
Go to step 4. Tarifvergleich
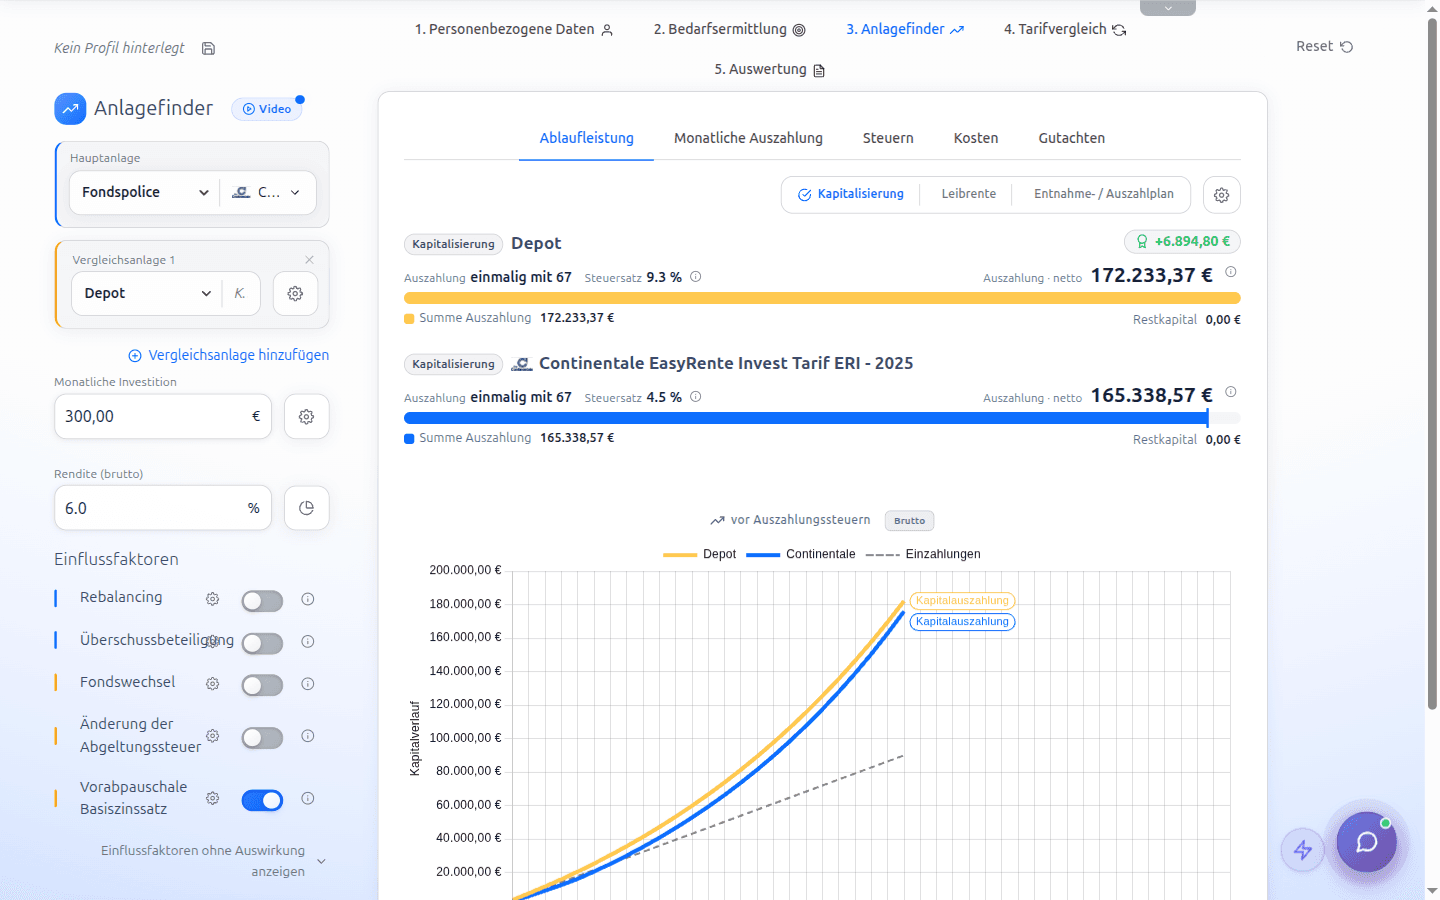(x=1065, y=30)
